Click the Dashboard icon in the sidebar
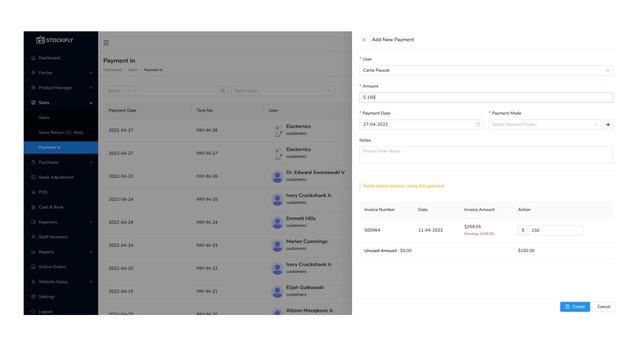 pyautogui.click(x=33, y=58)
